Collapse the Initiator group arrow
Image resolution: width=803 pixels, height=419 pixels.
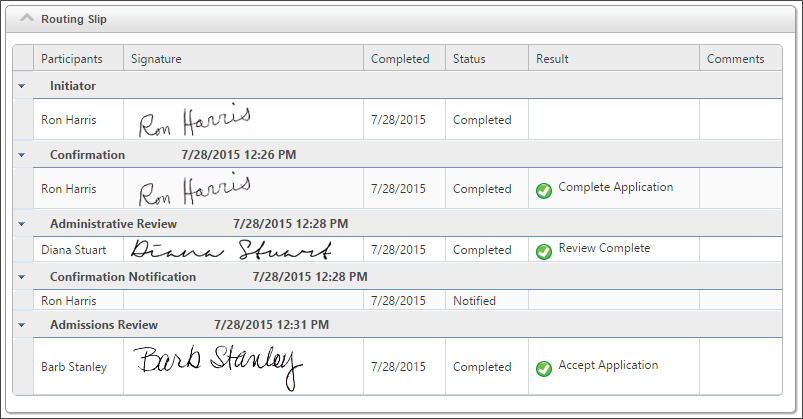[22, 87]
